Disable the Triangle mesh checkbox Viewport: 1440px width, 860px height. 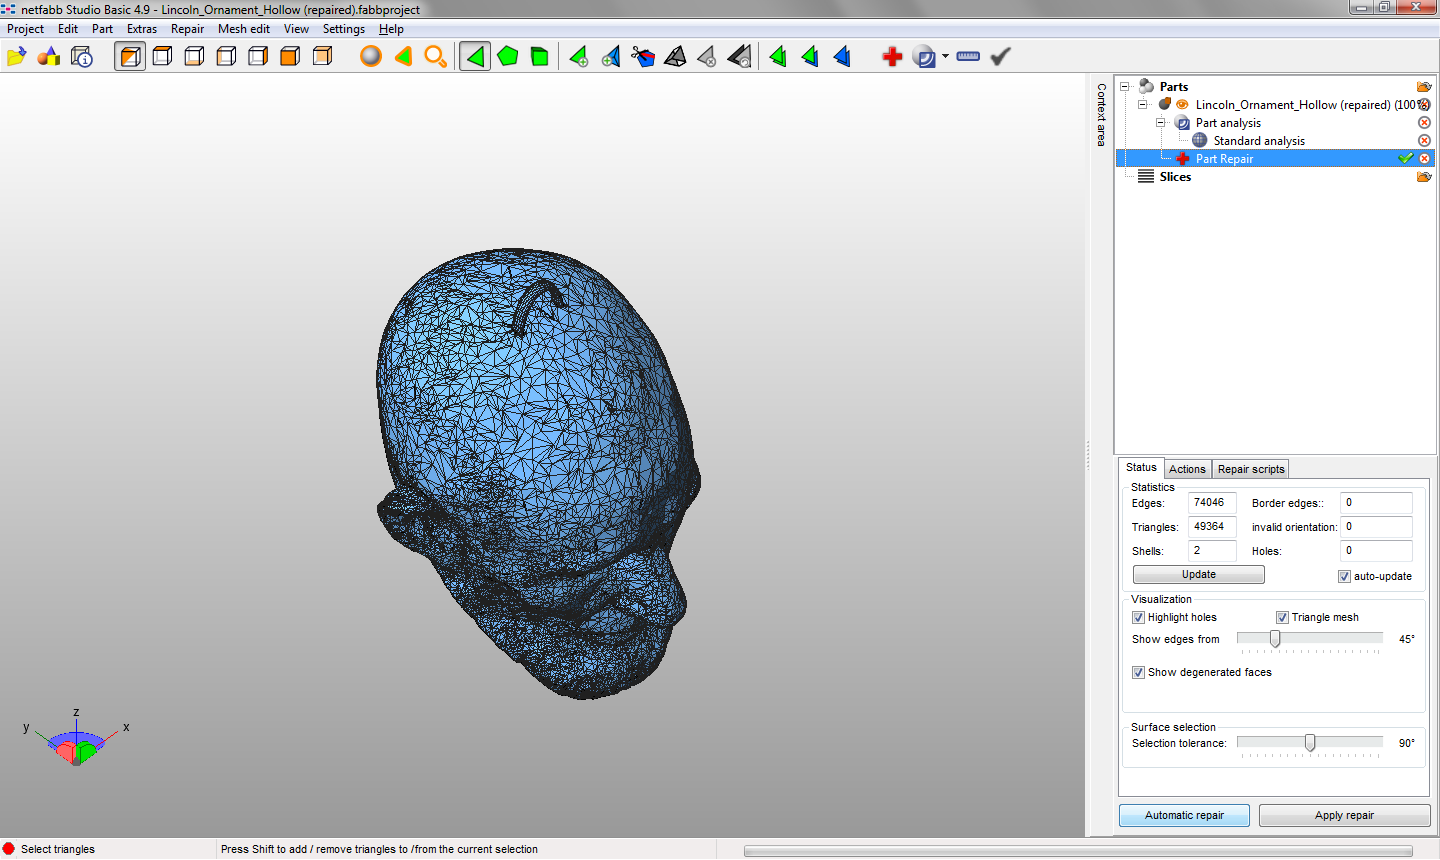tap(1282, 618)
